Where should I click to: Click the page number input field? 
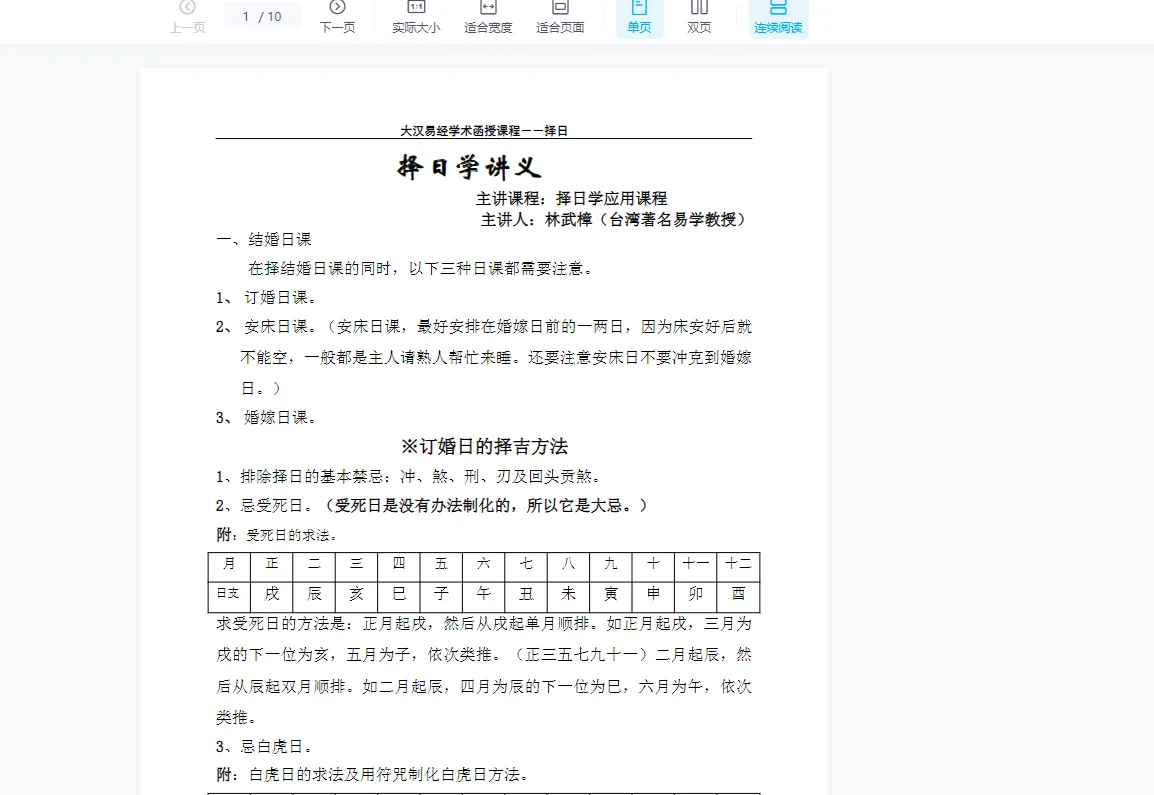coord(263,16)
